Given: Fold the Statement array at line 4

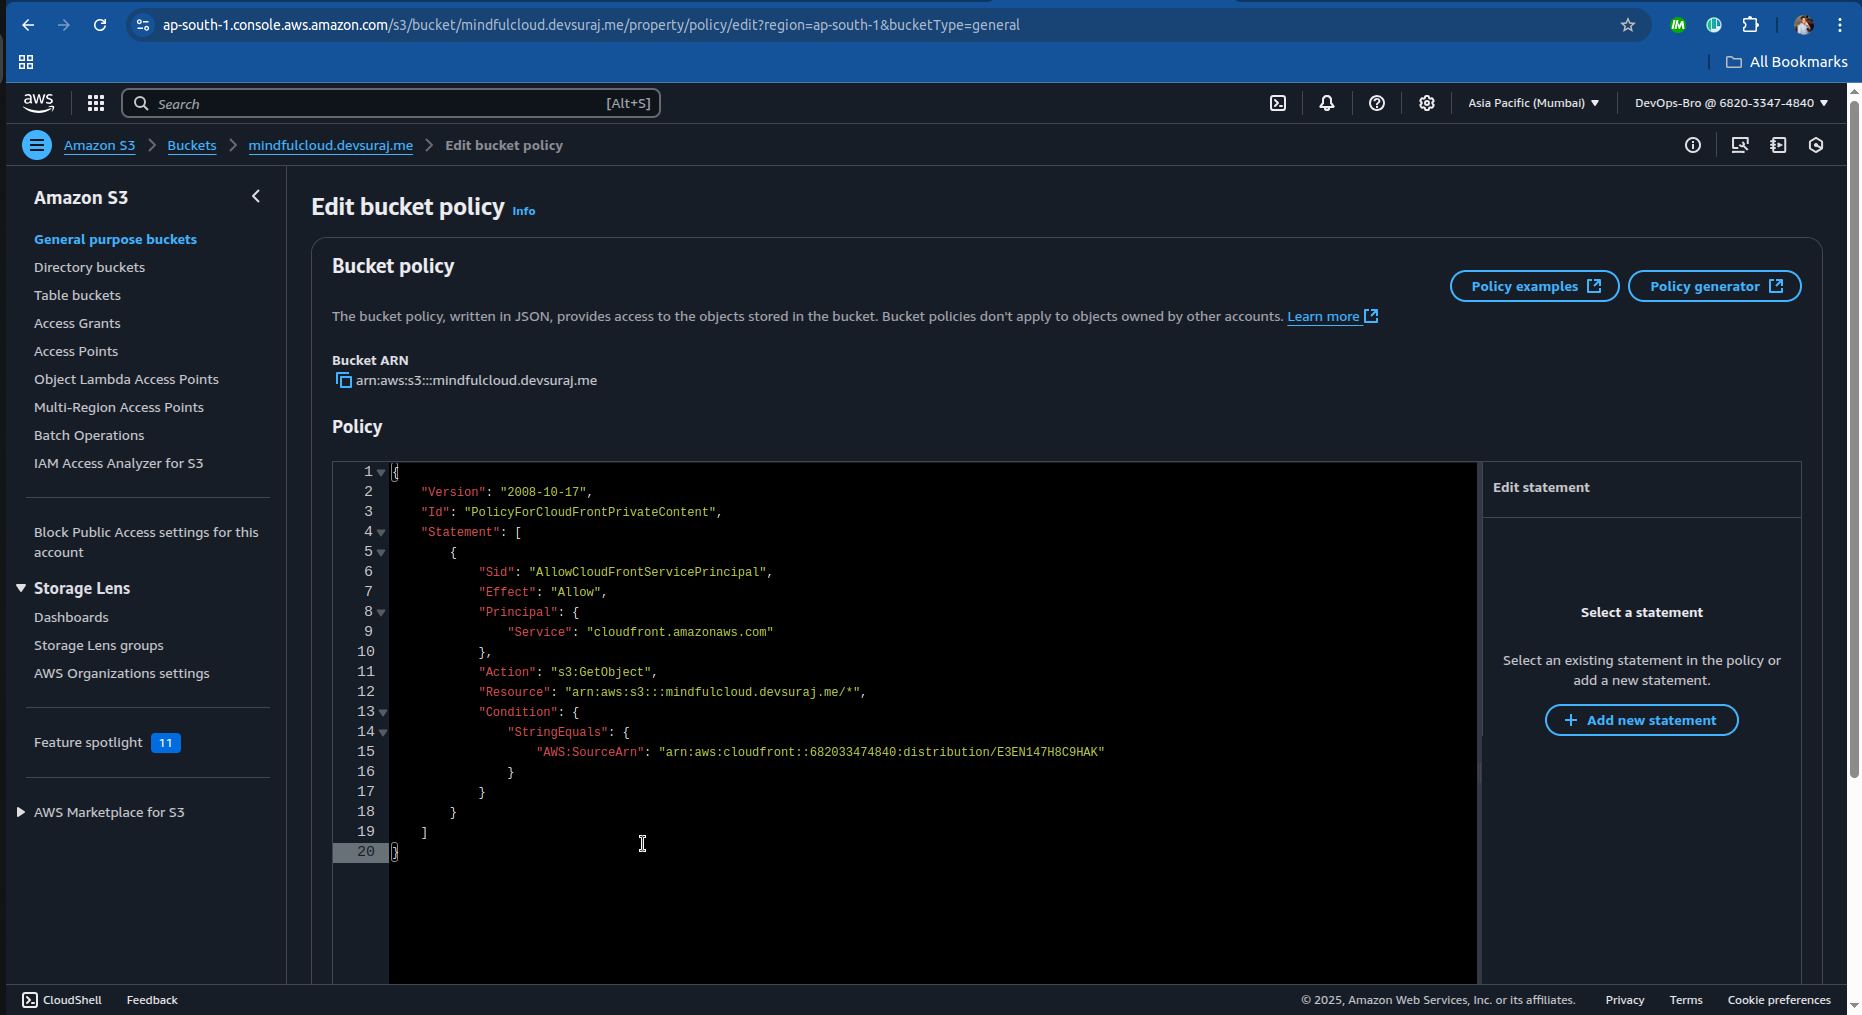Looking at the screenshot, I should pos(381,532).
